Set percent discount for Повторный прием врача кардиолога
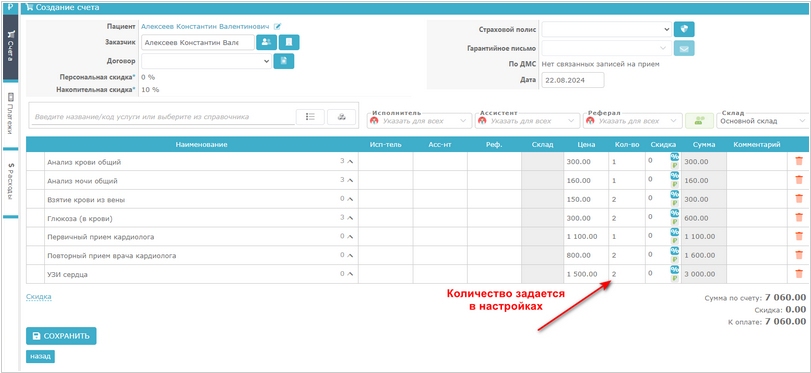The image size is (811, 373). click(674, 251)
